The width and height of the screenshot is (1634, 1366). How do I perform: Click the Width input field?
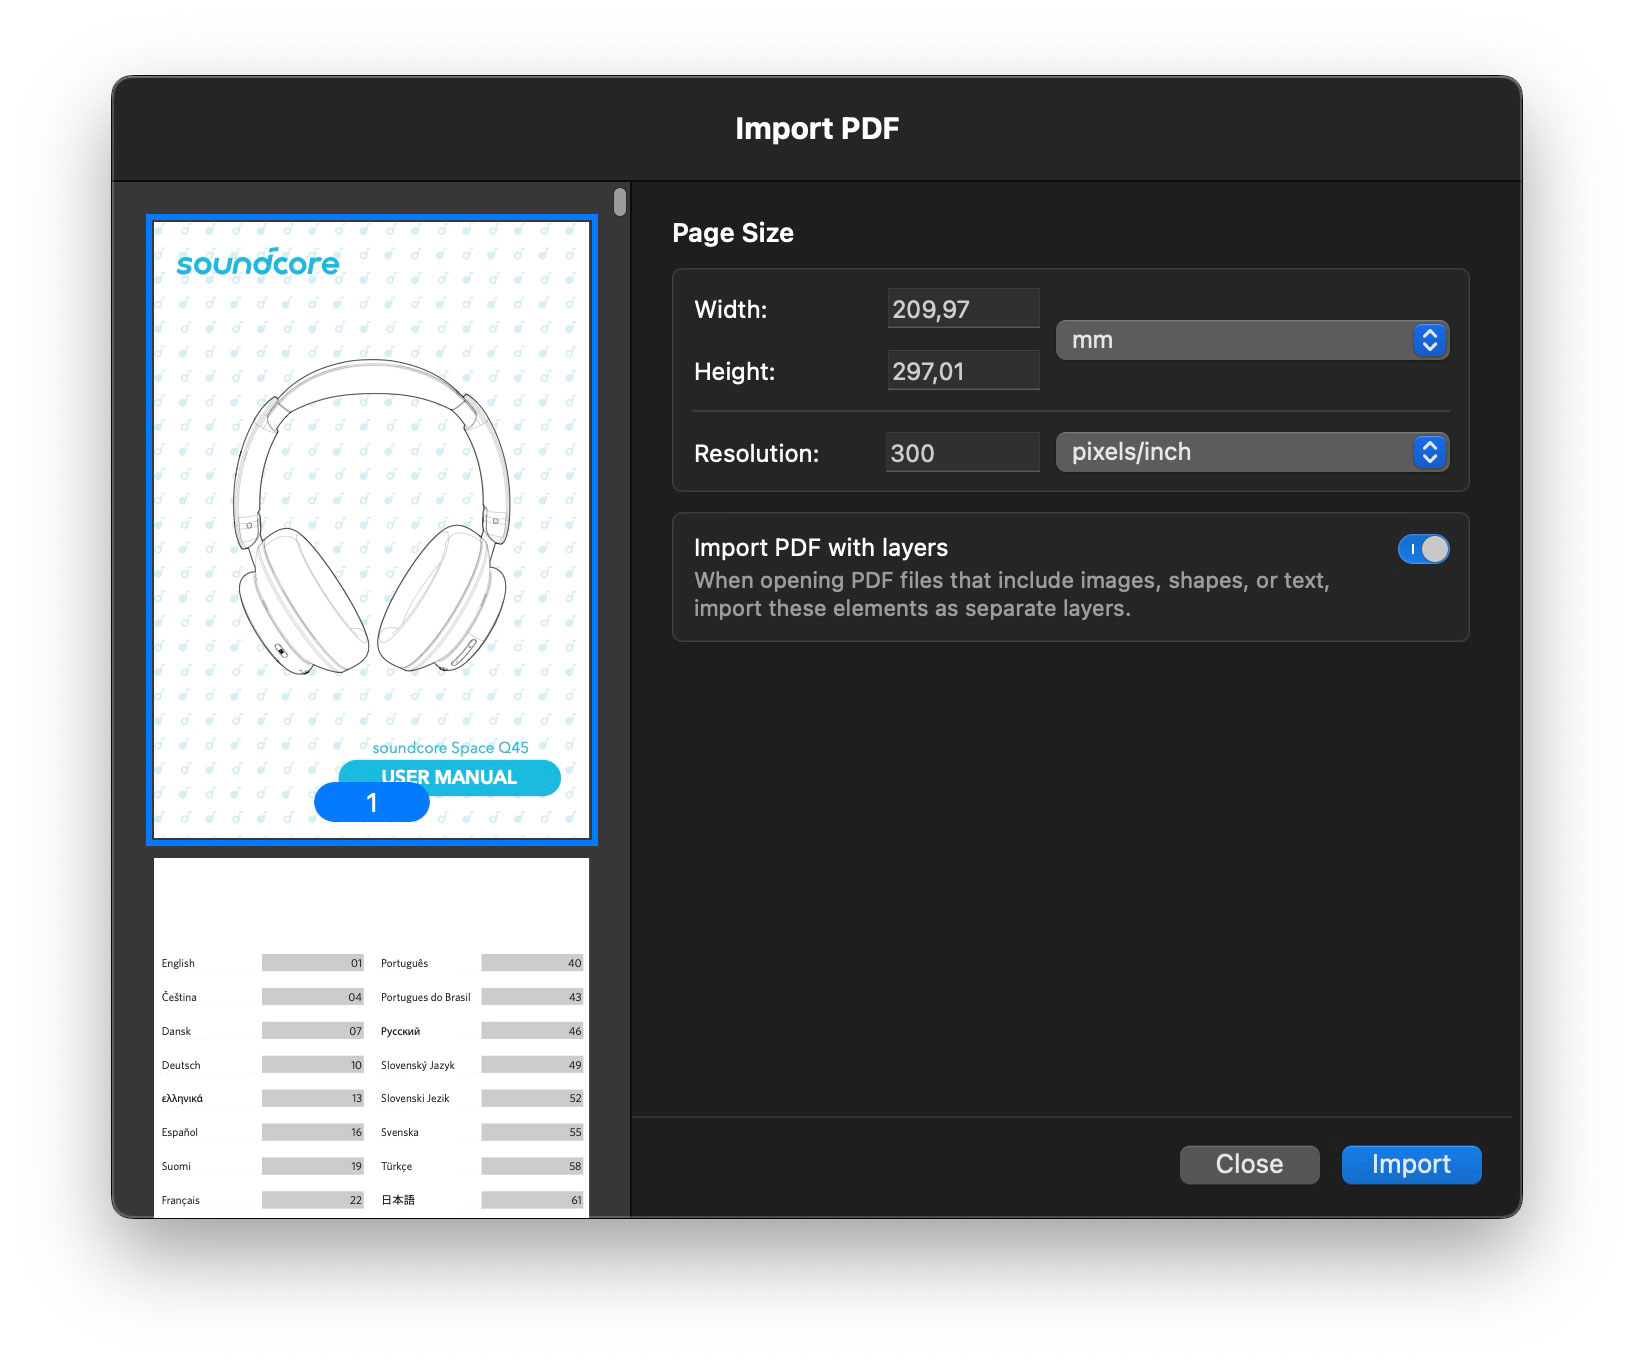[963, 309]
